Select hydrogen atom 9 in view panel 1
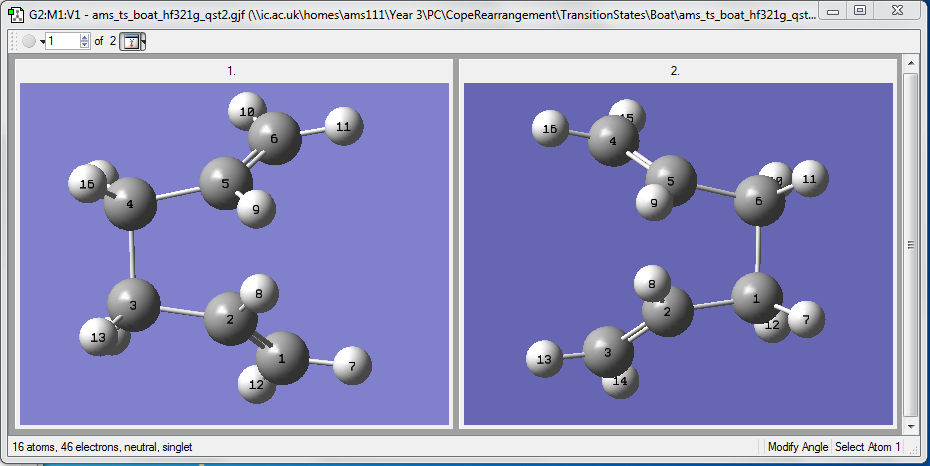 point(256,209)
